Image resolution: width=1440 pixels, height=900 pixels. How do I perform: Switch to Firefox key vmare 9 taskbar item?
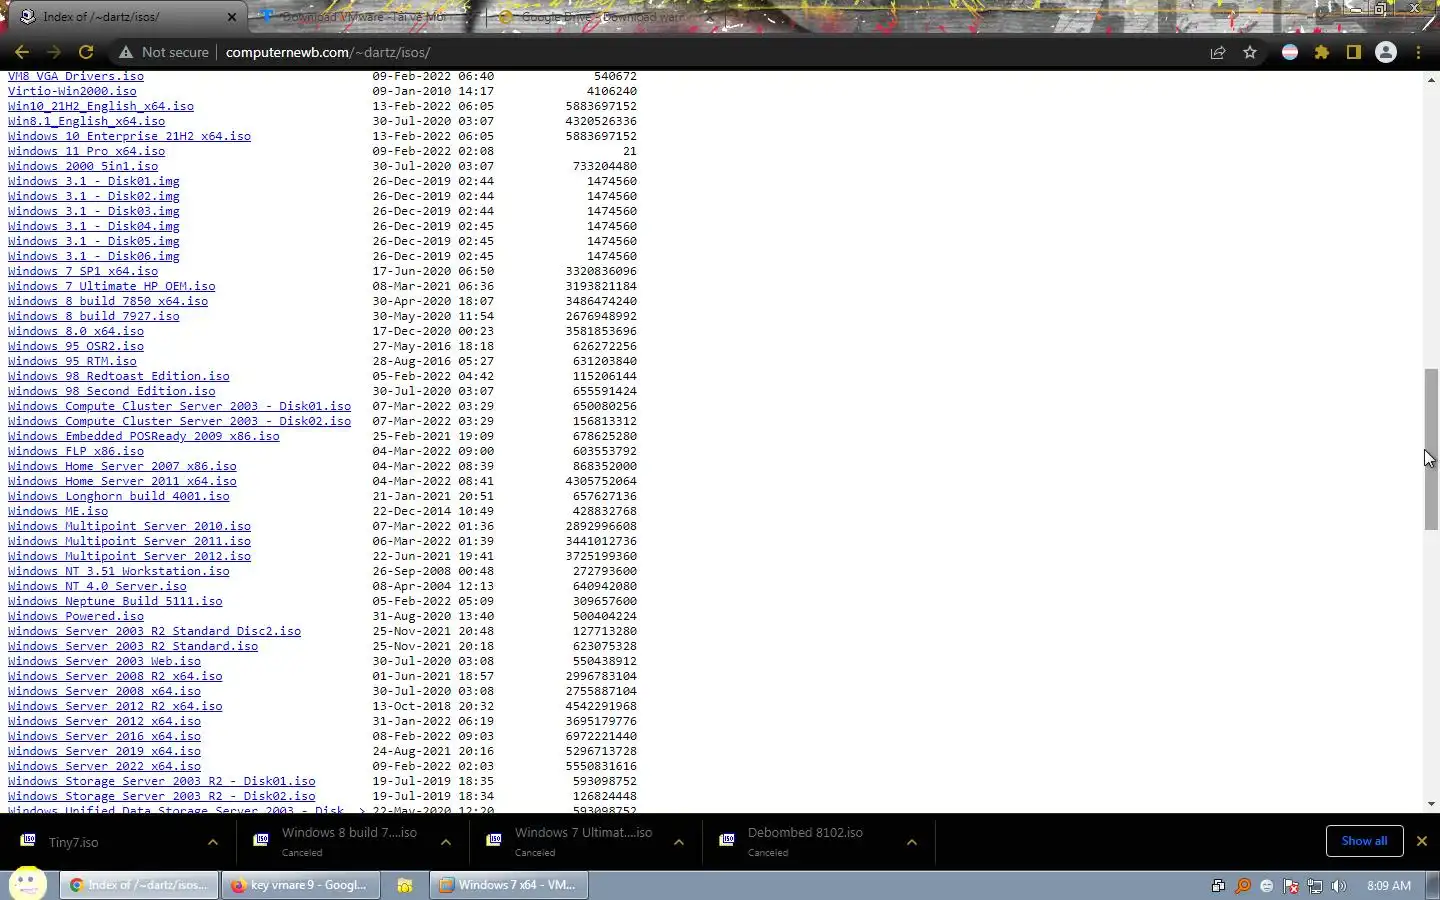coord(300,885)
